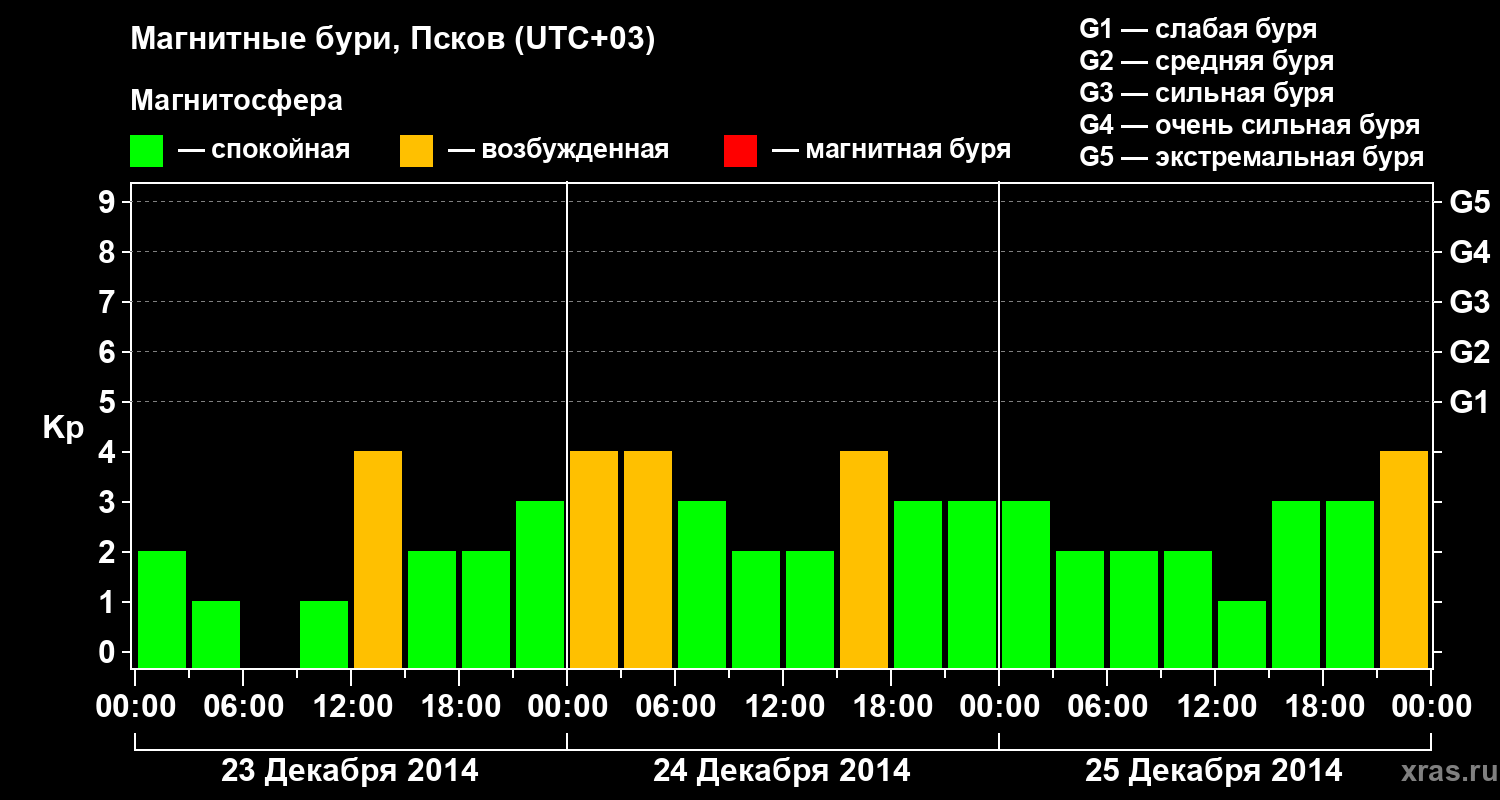Click the '— спокойная' legend label
Image resolution: width=1500 pixels, height=800 pixels.
click(x=263, y=150)
